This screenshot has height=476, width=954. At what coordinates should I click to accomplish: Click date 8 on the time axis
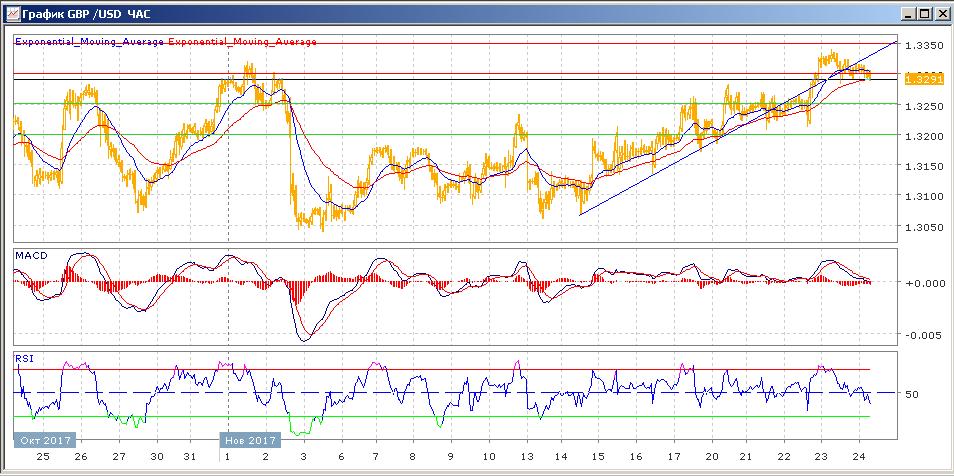pyautogui.click(x=413, y=457)
